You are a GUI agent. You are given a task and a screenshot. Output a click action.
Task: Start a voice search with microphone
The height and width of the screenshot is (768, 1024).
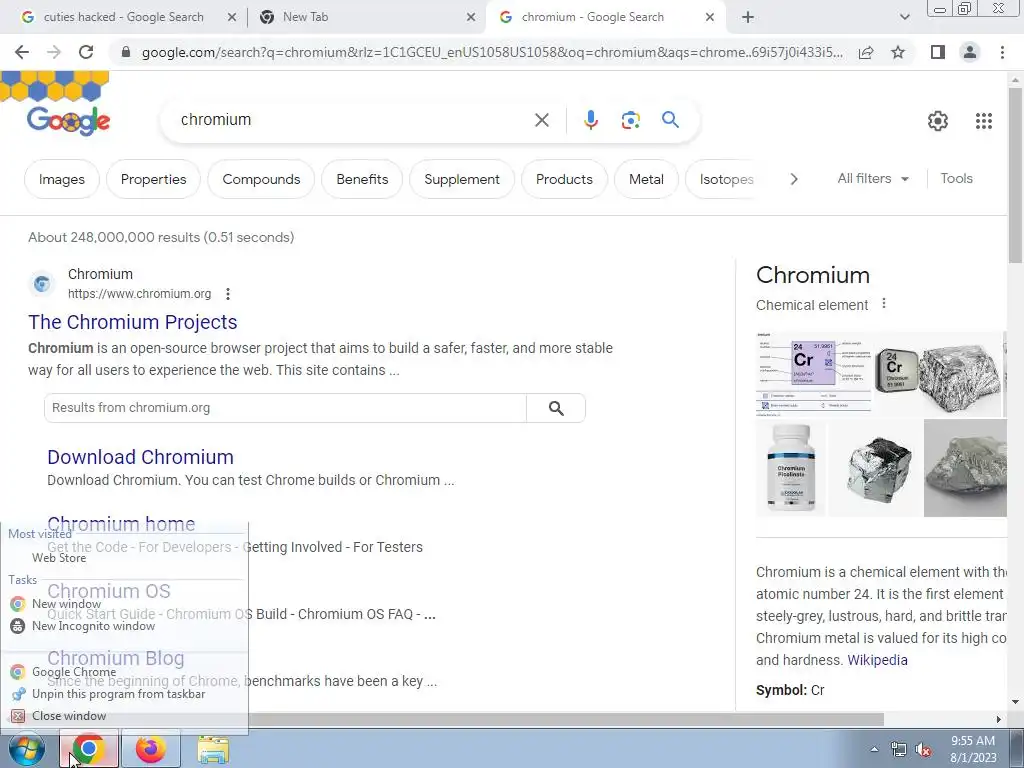(590, 120)
